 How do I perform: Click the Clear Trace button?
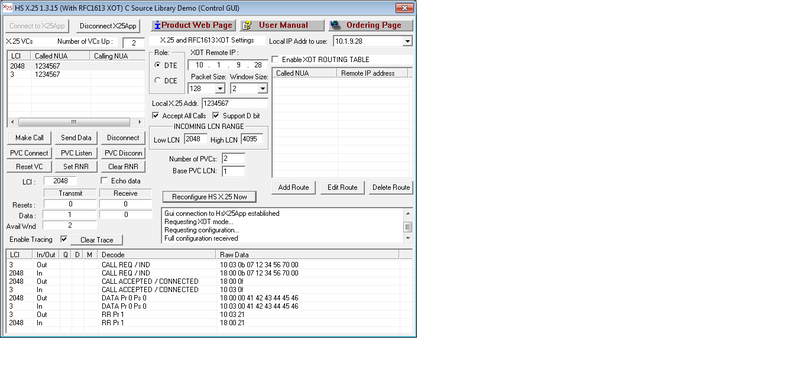96,240
